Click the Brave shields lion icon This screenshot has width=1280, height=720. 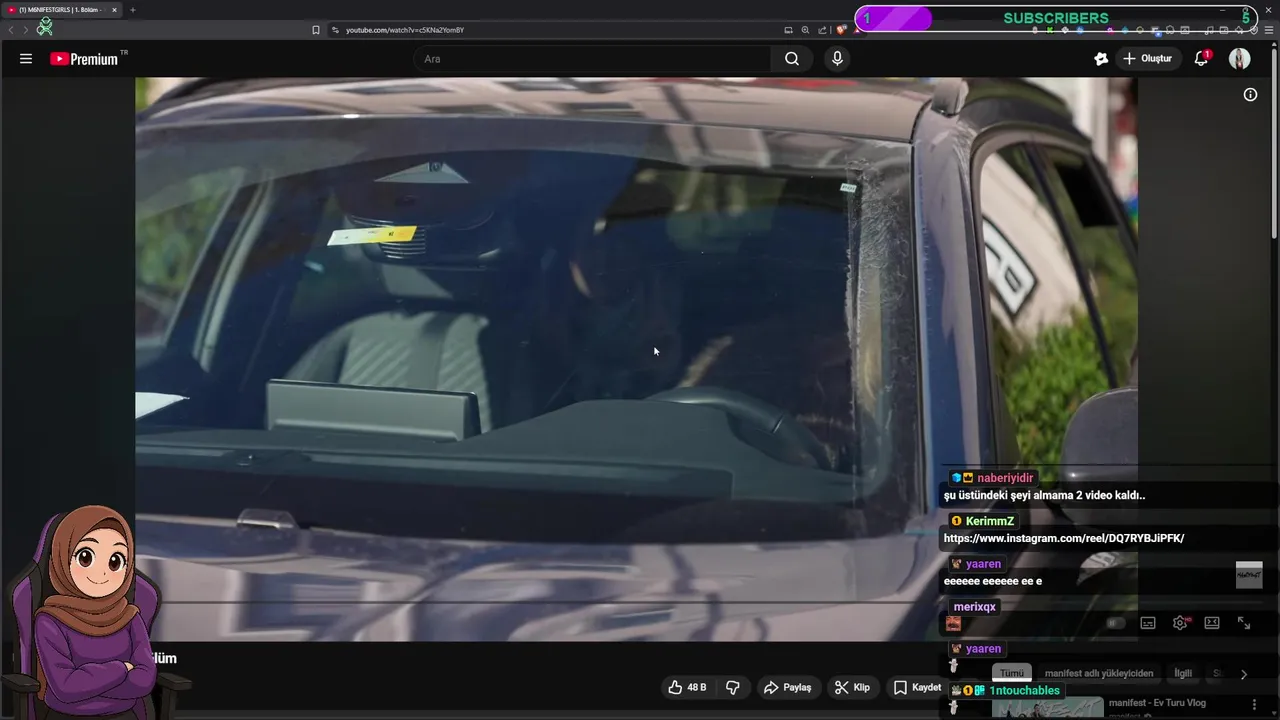[841, 30]
